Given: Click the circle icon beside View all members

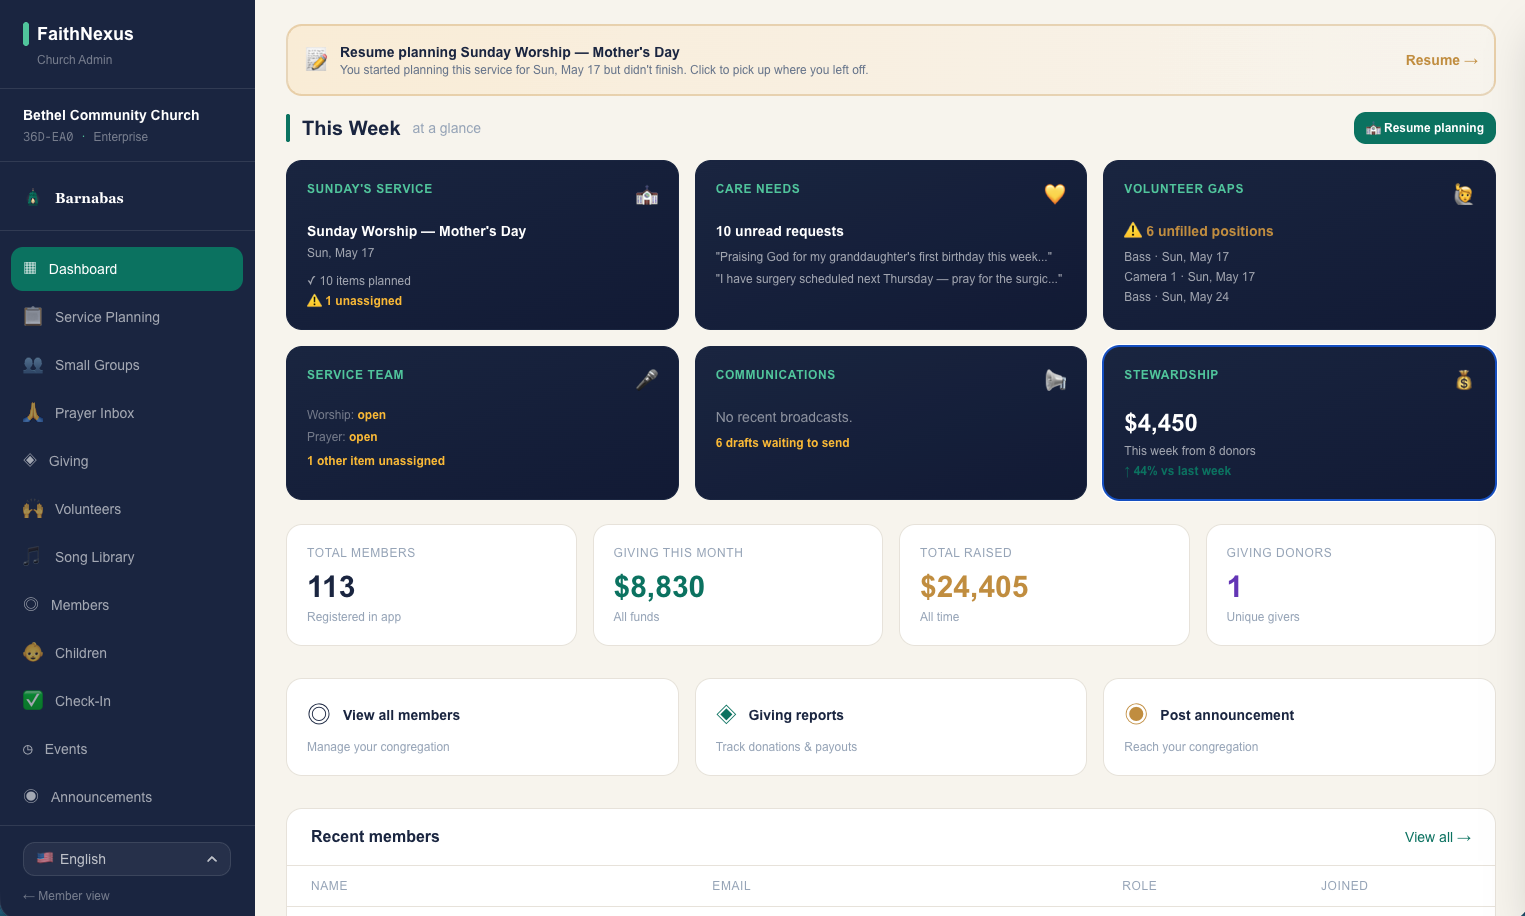Looking at the screenshot, I should (x=319, y=714).
